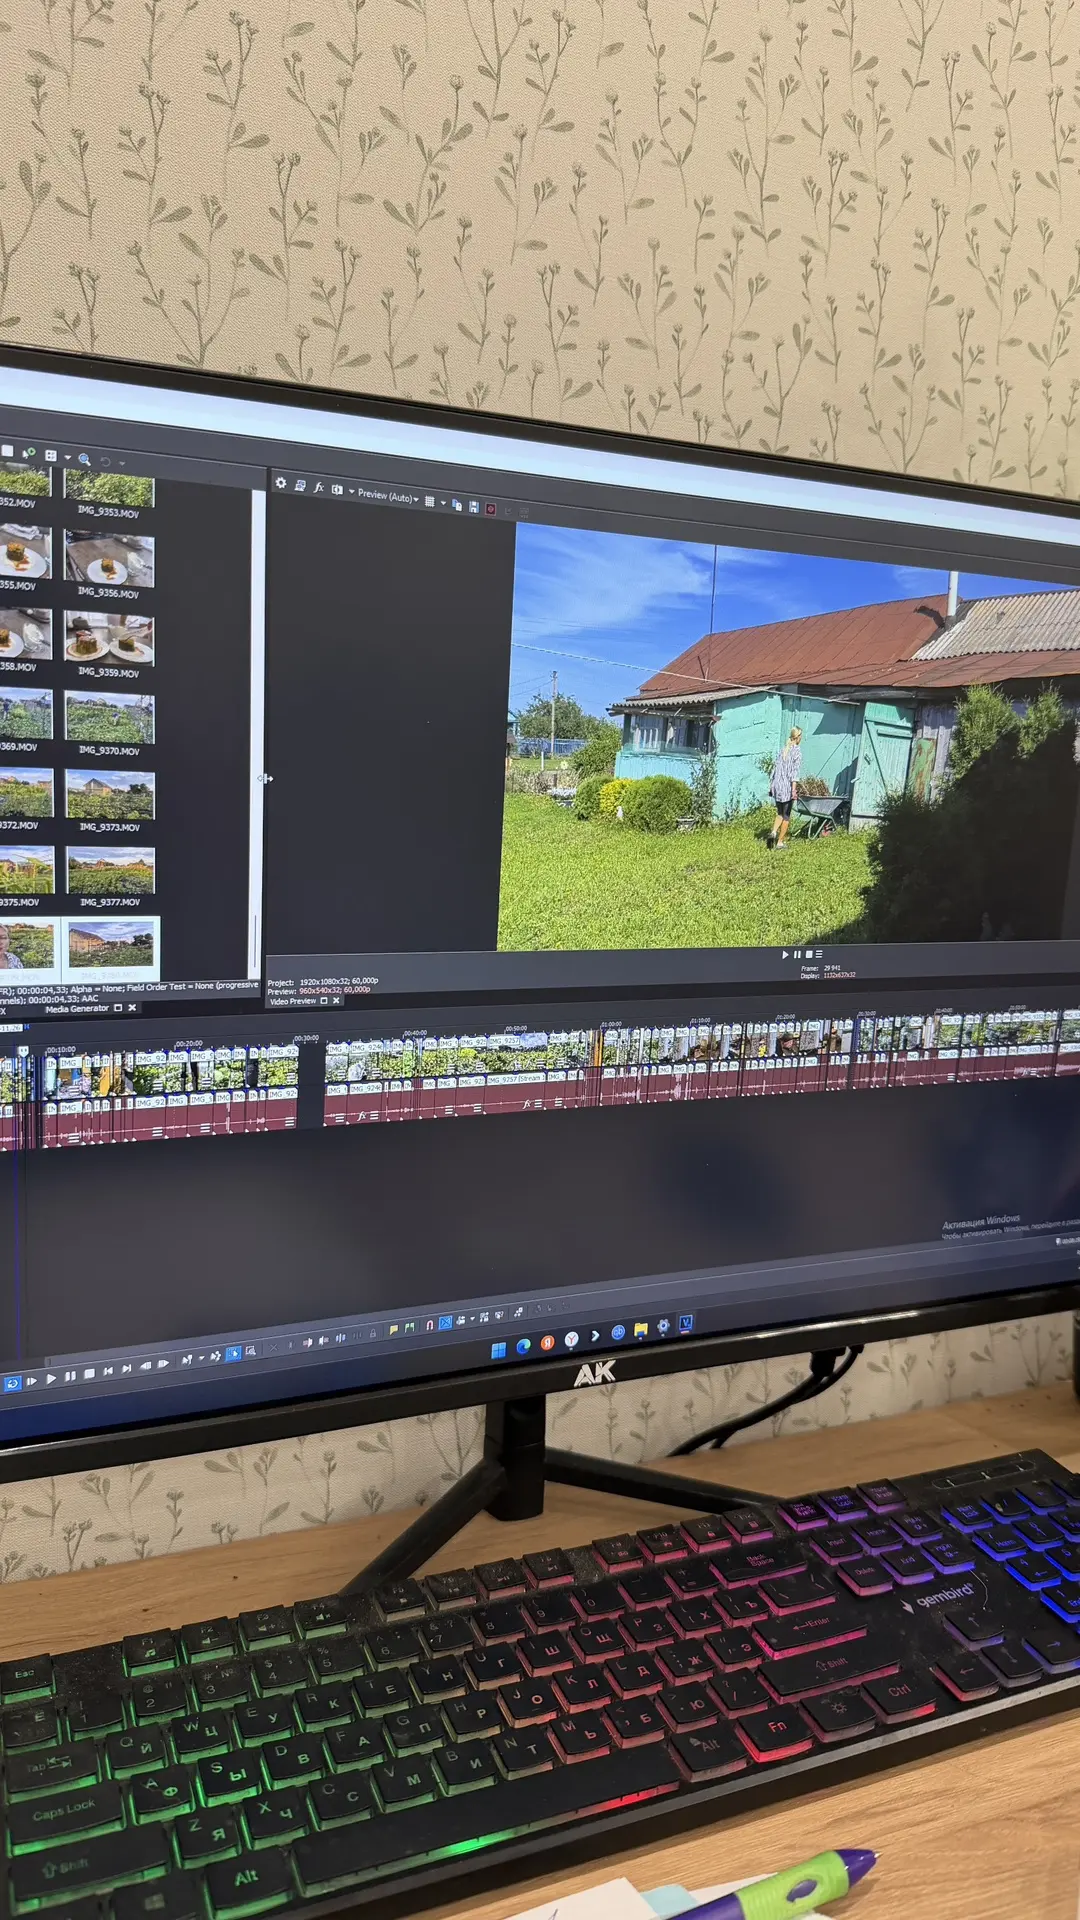Viewport: 1080px width, 1920px height.
Task: Click the video preview image
Action: (790, 735)
